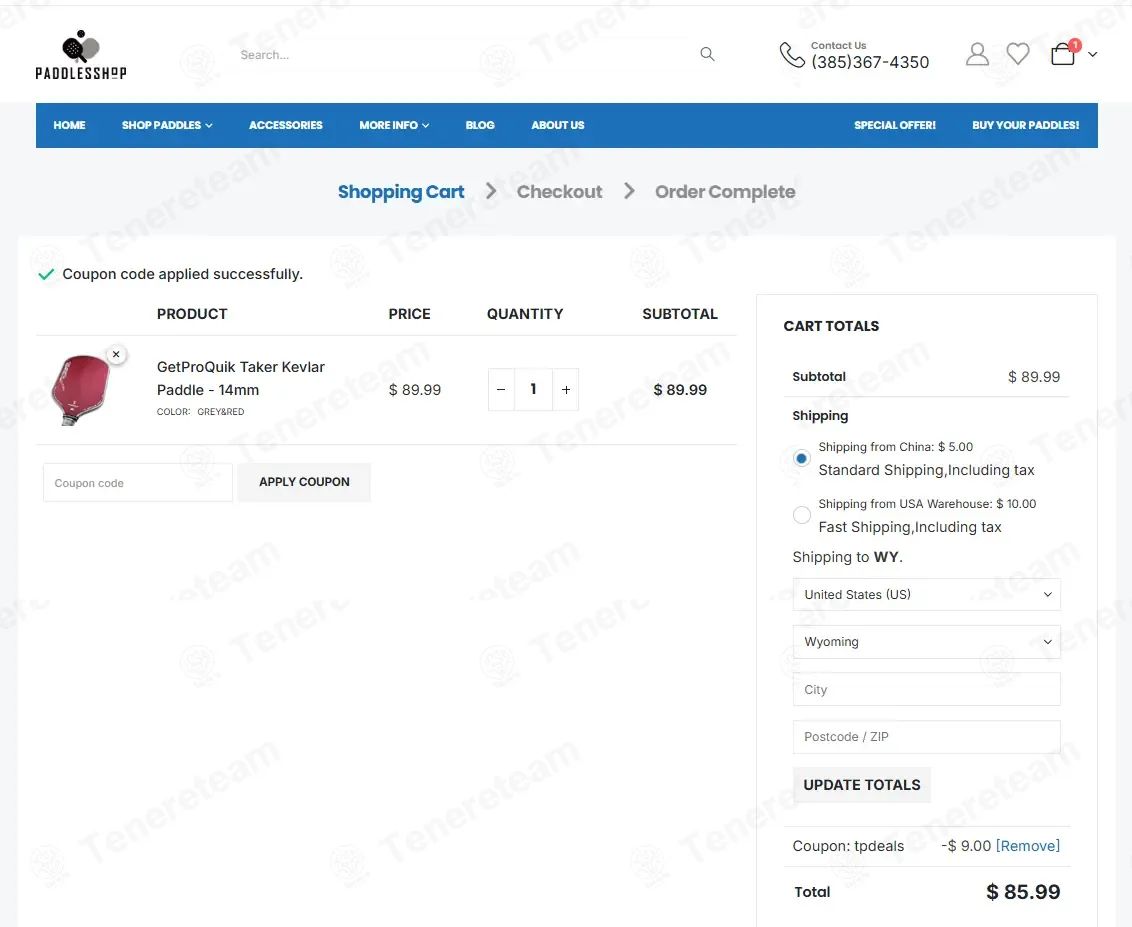1132x927 pixels.
Task: Open the user account icon
Action: 977,54
